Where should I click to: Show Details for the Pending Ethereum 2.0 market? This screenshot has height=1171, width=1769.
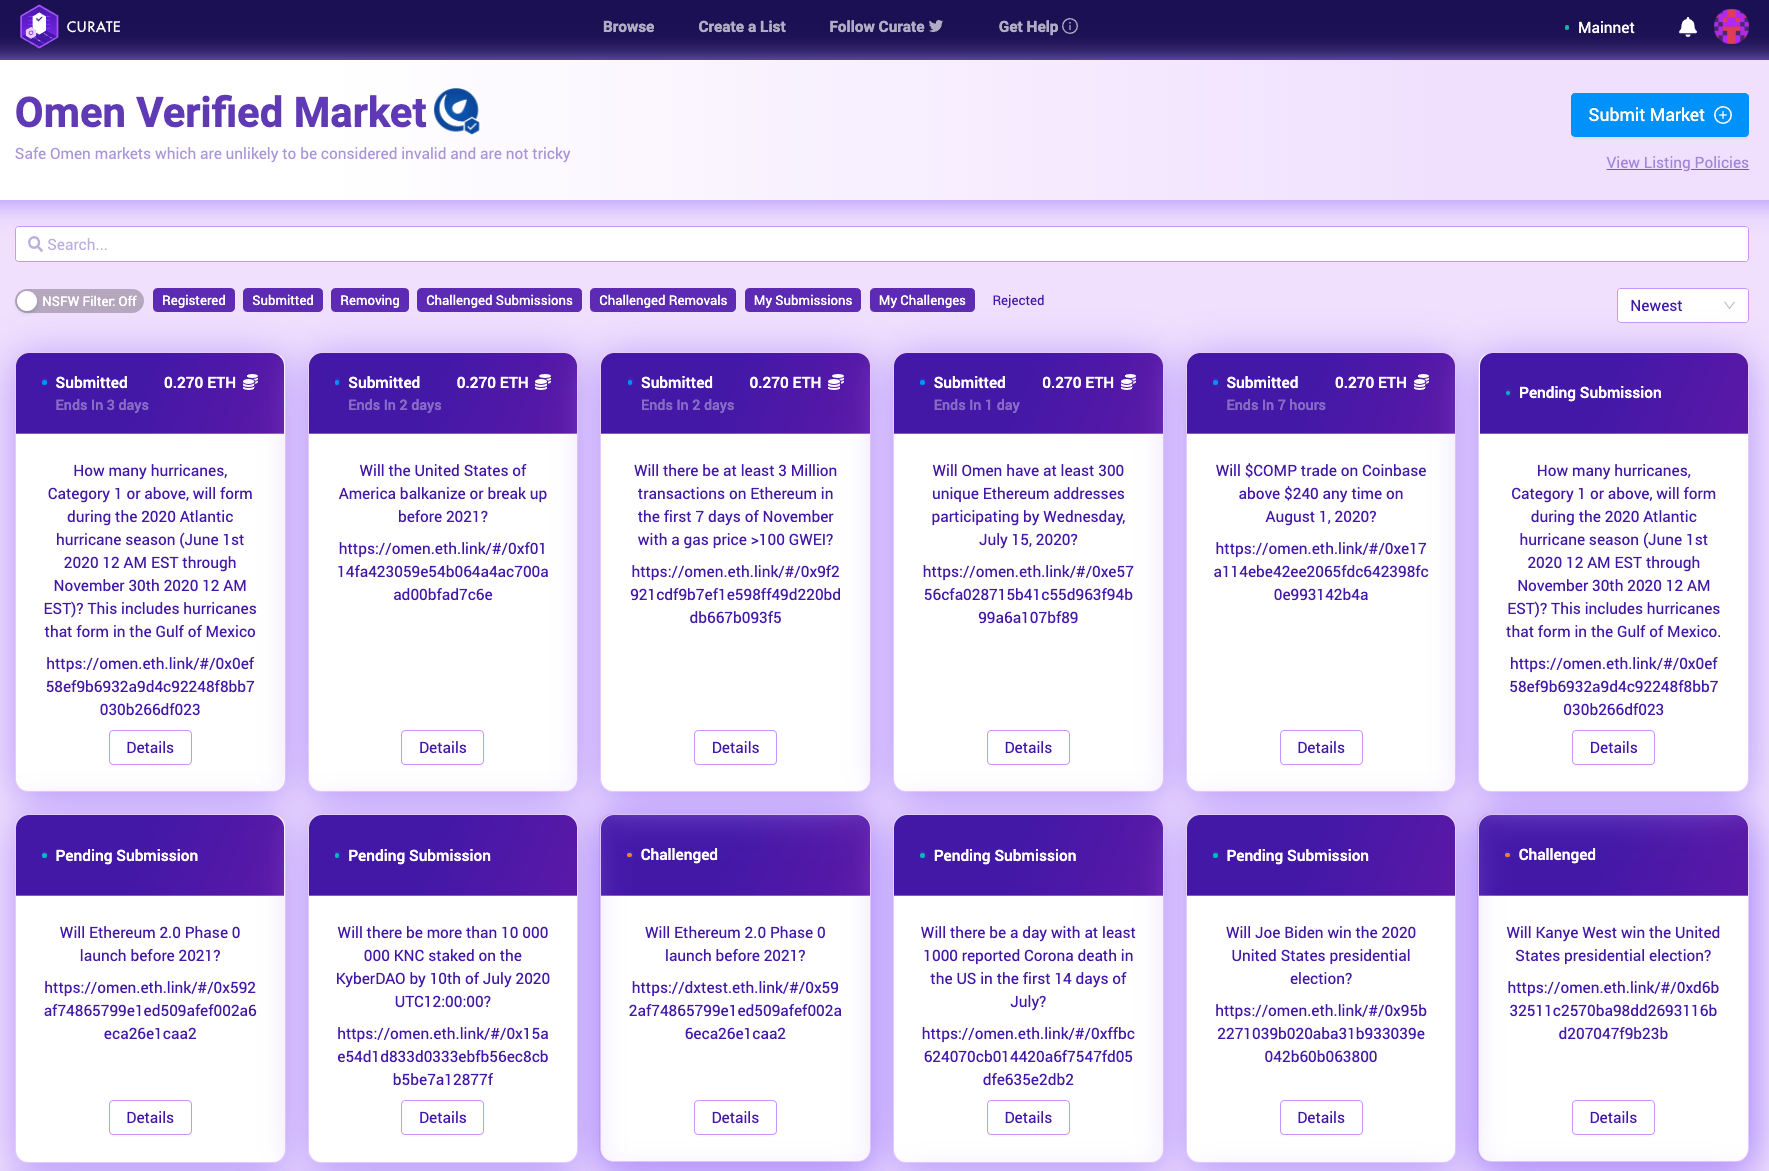click(150, 1118)
